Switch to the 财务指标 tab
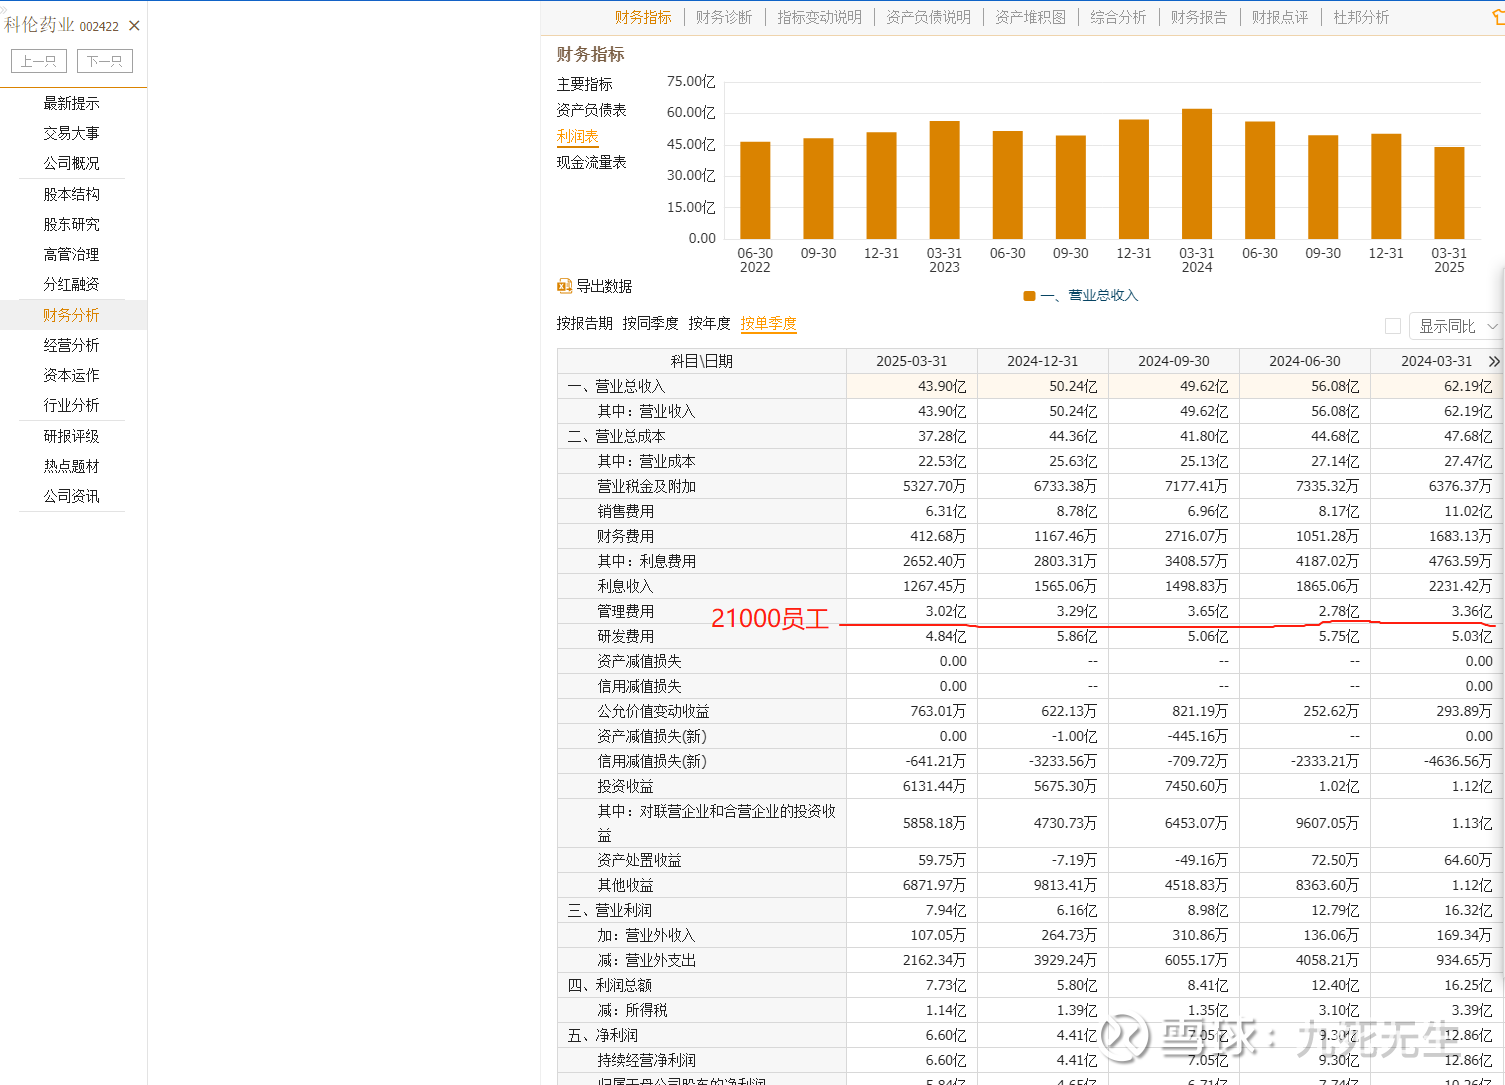 [x=643, y=17]
